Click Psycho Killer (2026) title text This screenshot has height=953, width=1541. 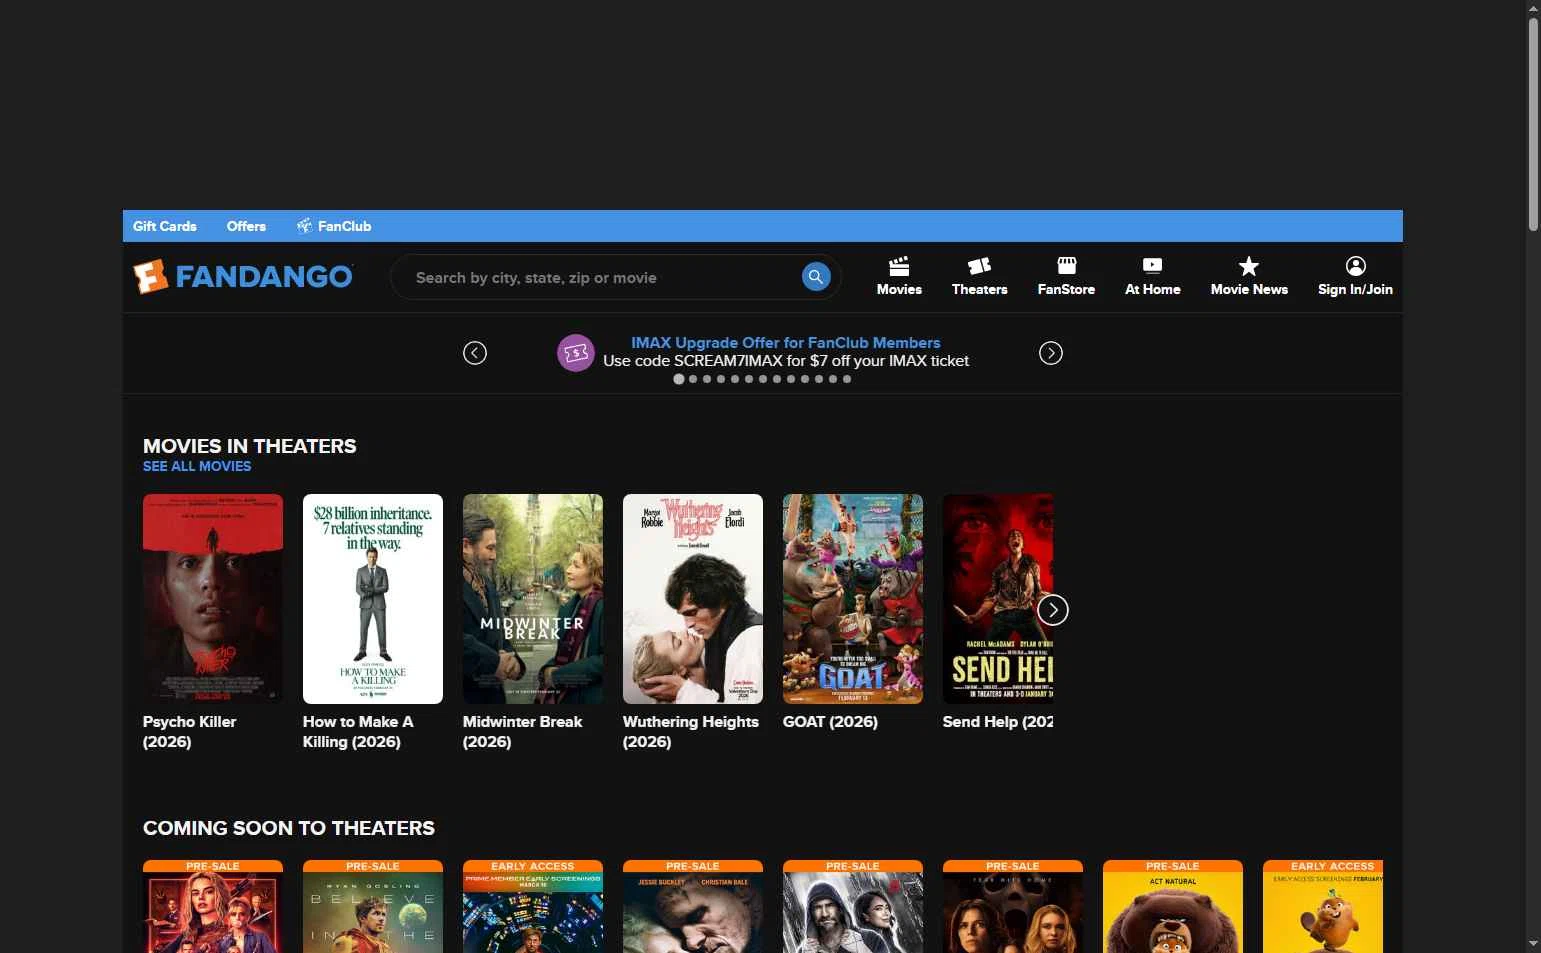click(x=190, y=732)
